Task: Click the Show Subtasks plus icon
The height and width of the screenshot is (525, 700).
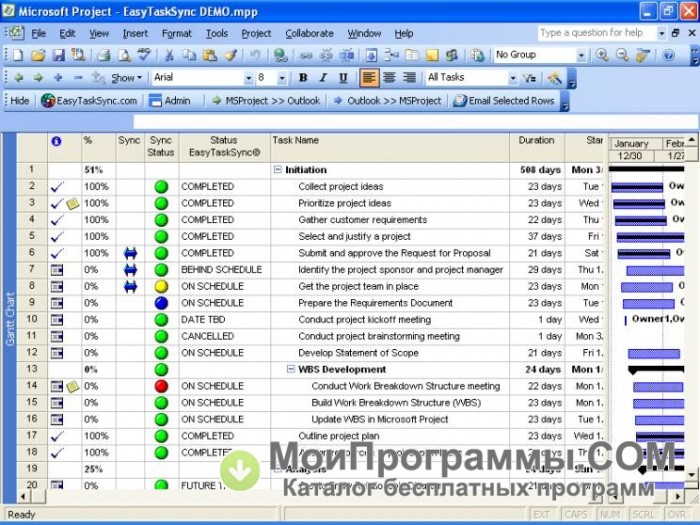Action: point(58,78)
